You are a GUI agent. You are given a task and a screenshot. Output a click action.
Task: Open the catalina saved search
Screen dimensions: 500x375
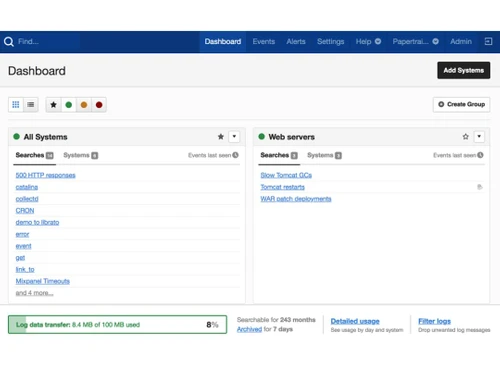(27, 187)
